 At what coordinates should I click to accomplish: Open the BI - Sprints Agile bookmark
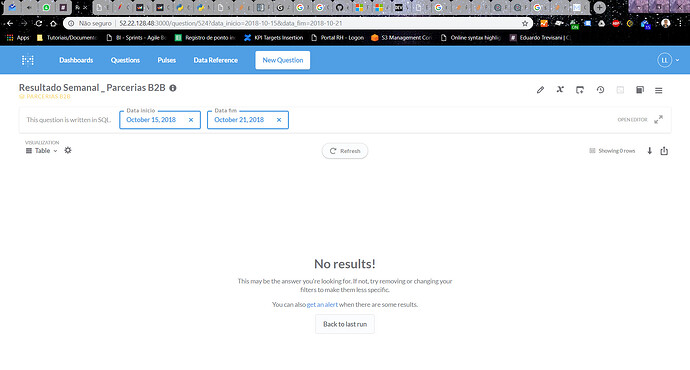coord(136,38)
